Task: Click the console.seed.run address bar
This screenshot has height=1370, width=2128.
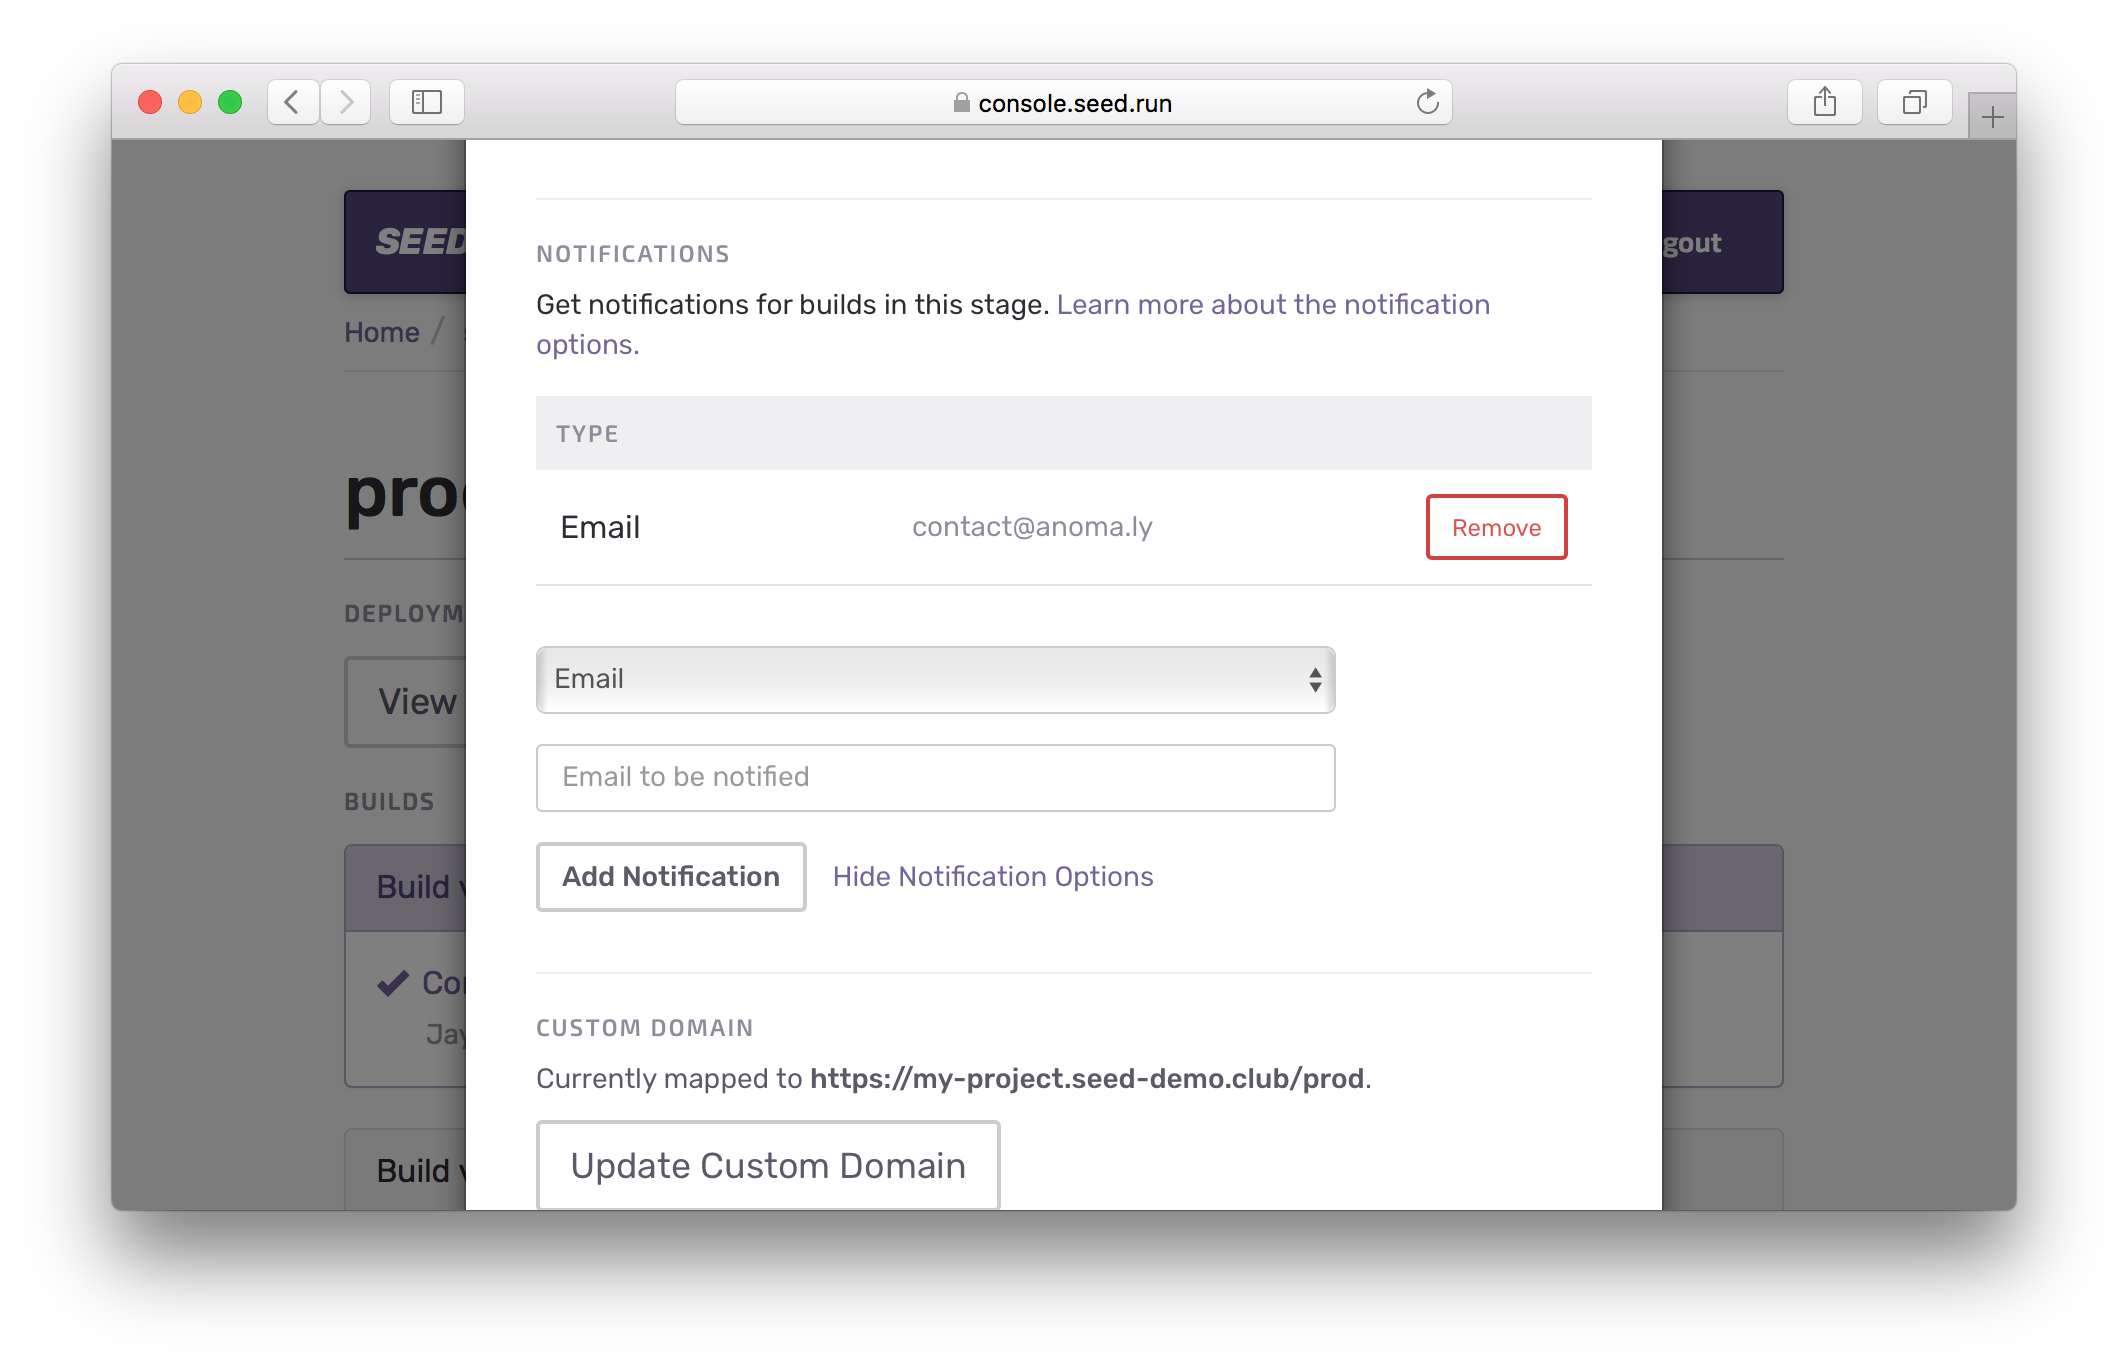Action: tap(1074, 103)
